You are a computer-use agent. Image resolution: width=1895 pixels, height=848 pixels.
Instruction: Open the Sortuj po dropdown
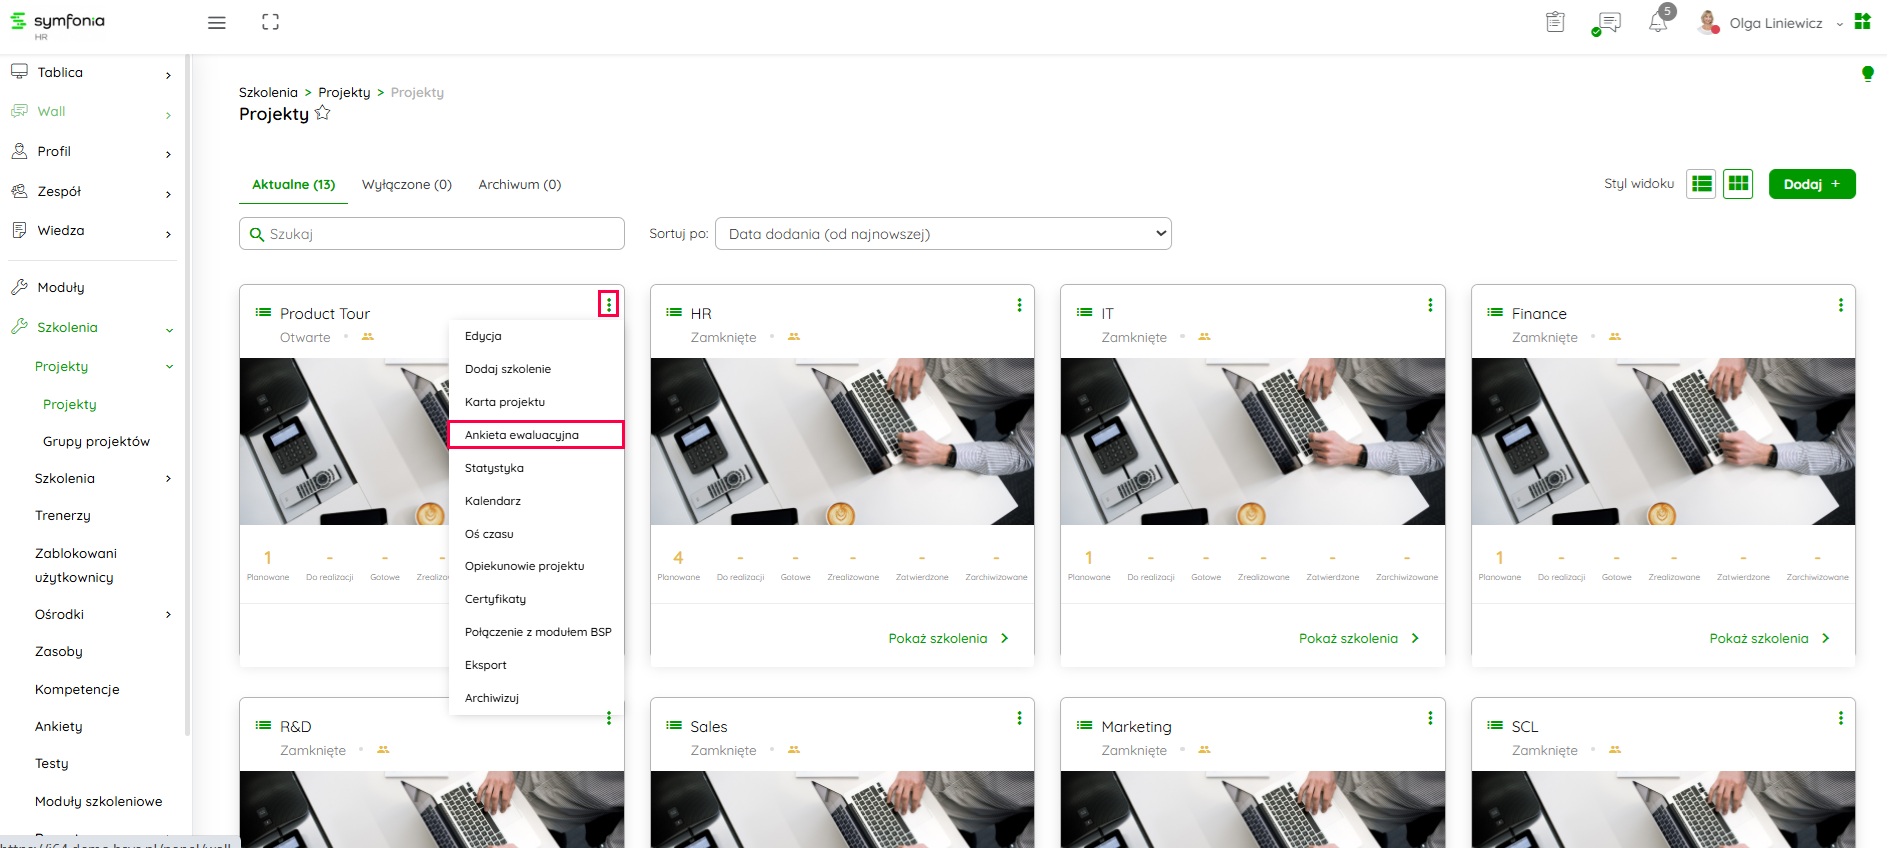point(943,234)
